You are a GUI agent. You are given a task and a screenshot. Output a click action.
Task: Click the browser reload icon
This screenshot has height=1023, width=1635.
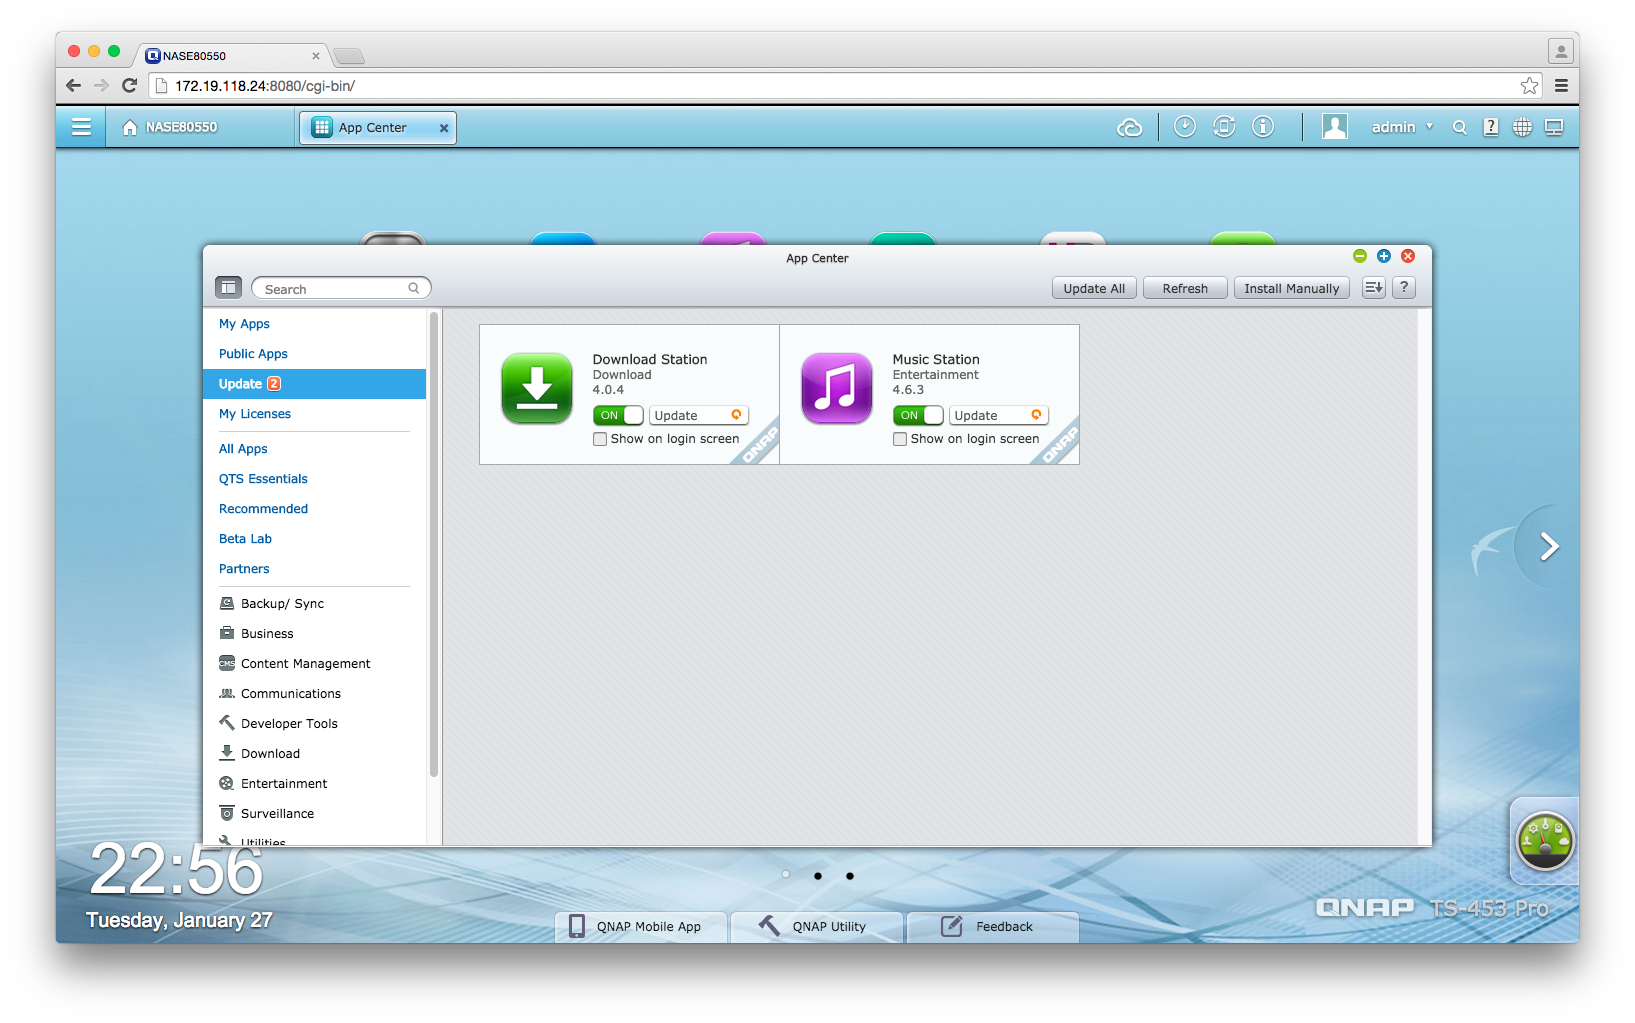129,86
